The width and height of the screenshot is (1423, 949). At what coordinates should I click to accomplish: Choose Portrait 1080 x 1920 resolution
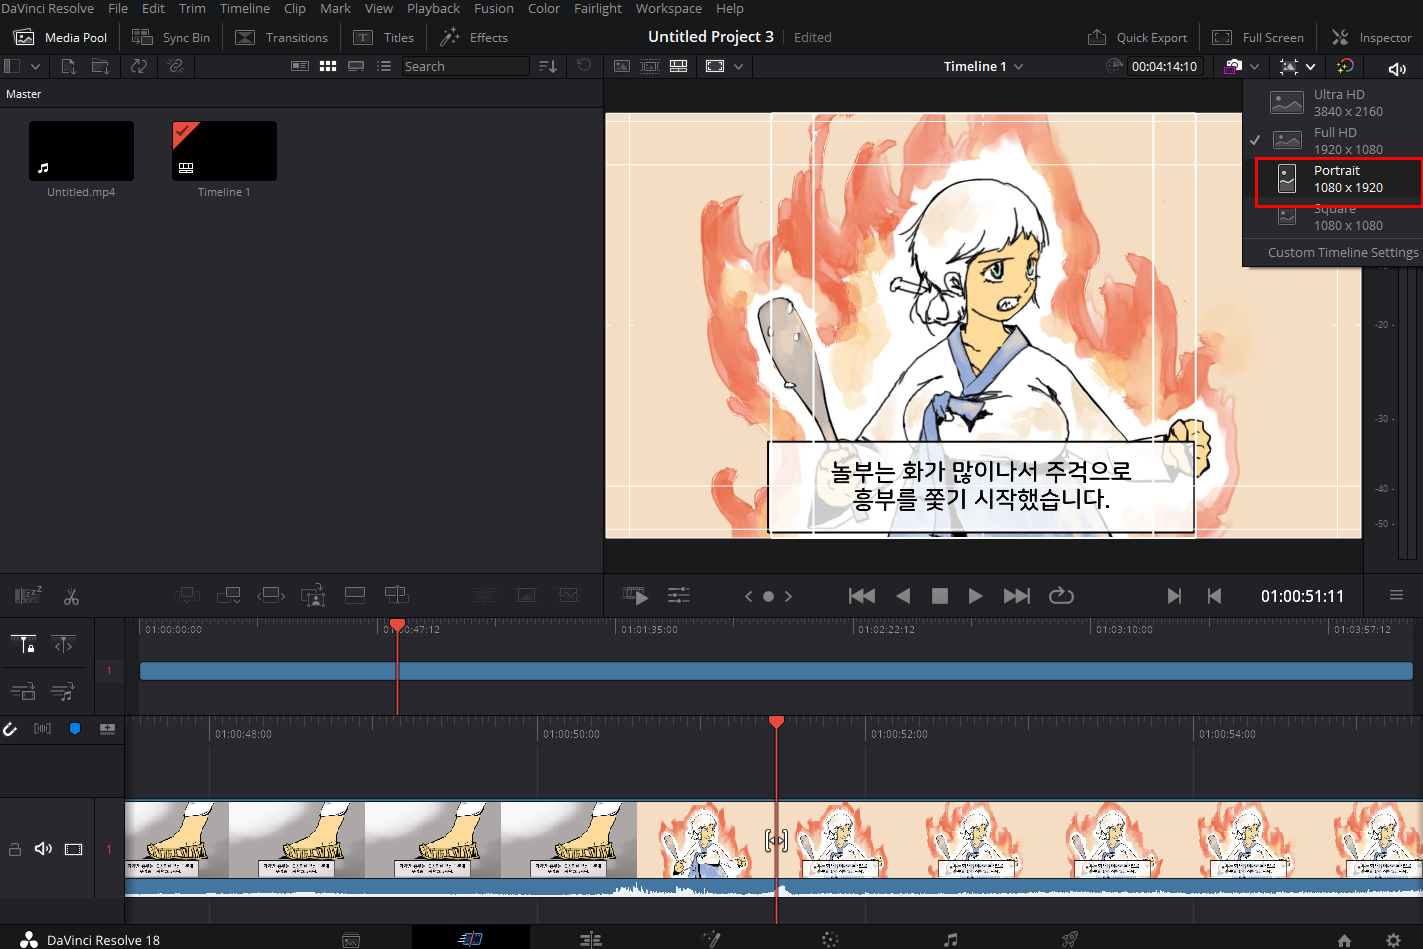(x=1338, y=179)
